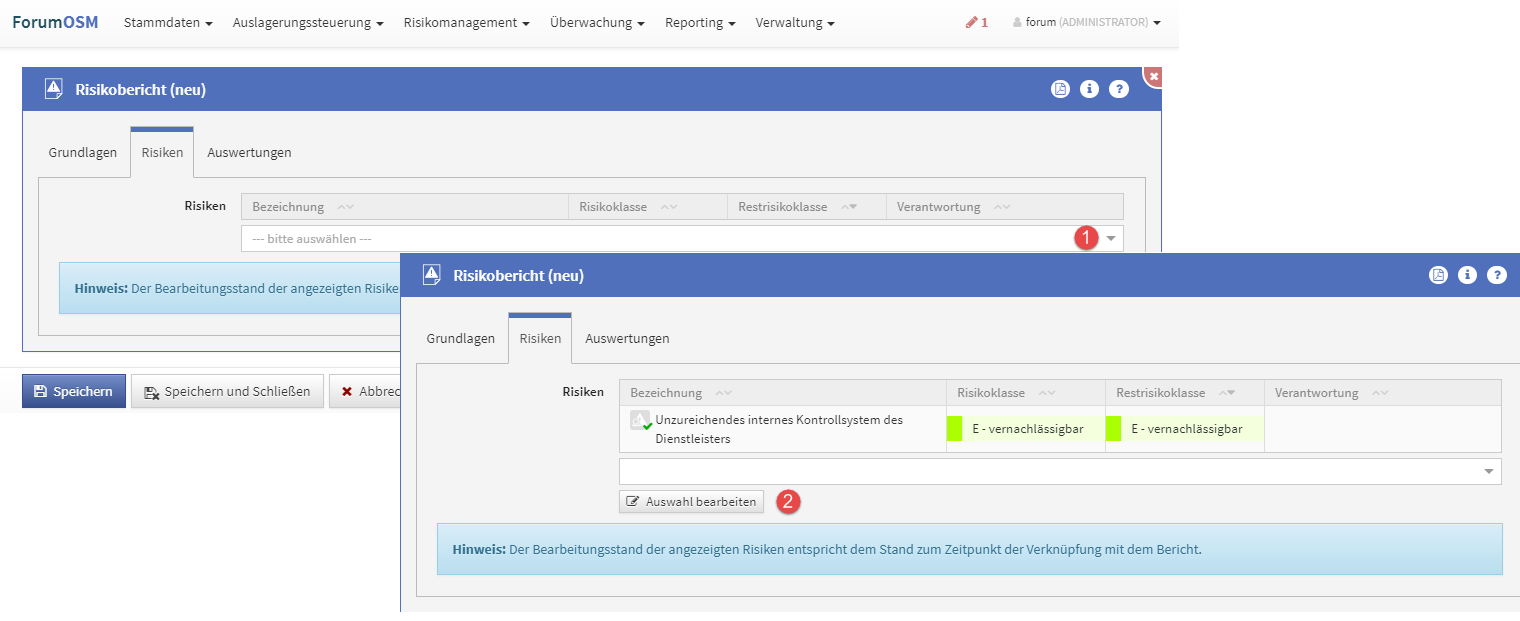Viewport: 1520px width, 621px height.
Task: Click the PDF export icon in back panel header
Action: (1060, 89)
